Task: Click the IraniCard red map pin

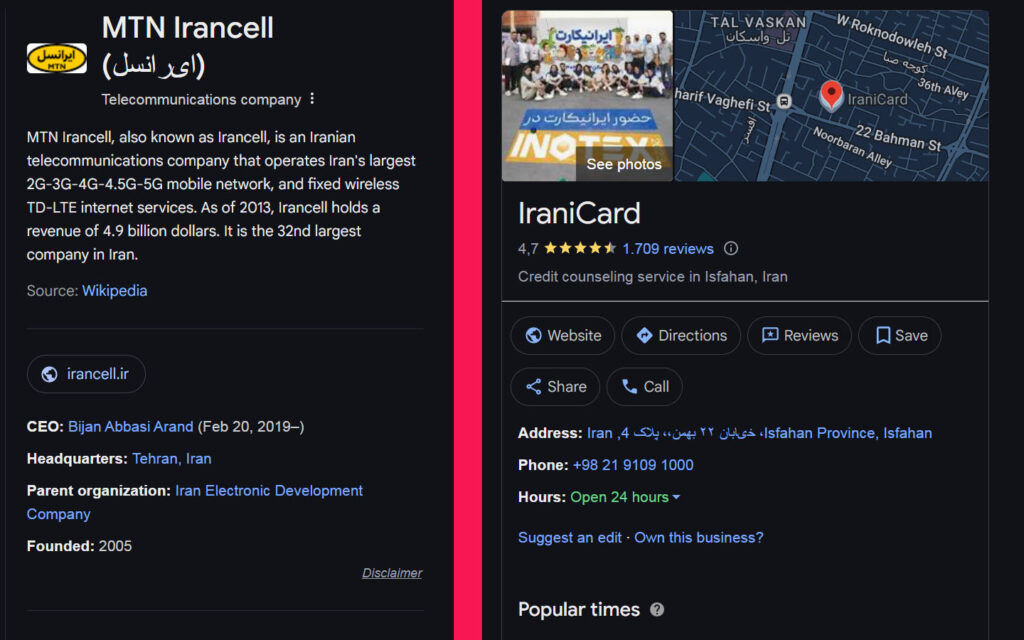Action: 831,95
